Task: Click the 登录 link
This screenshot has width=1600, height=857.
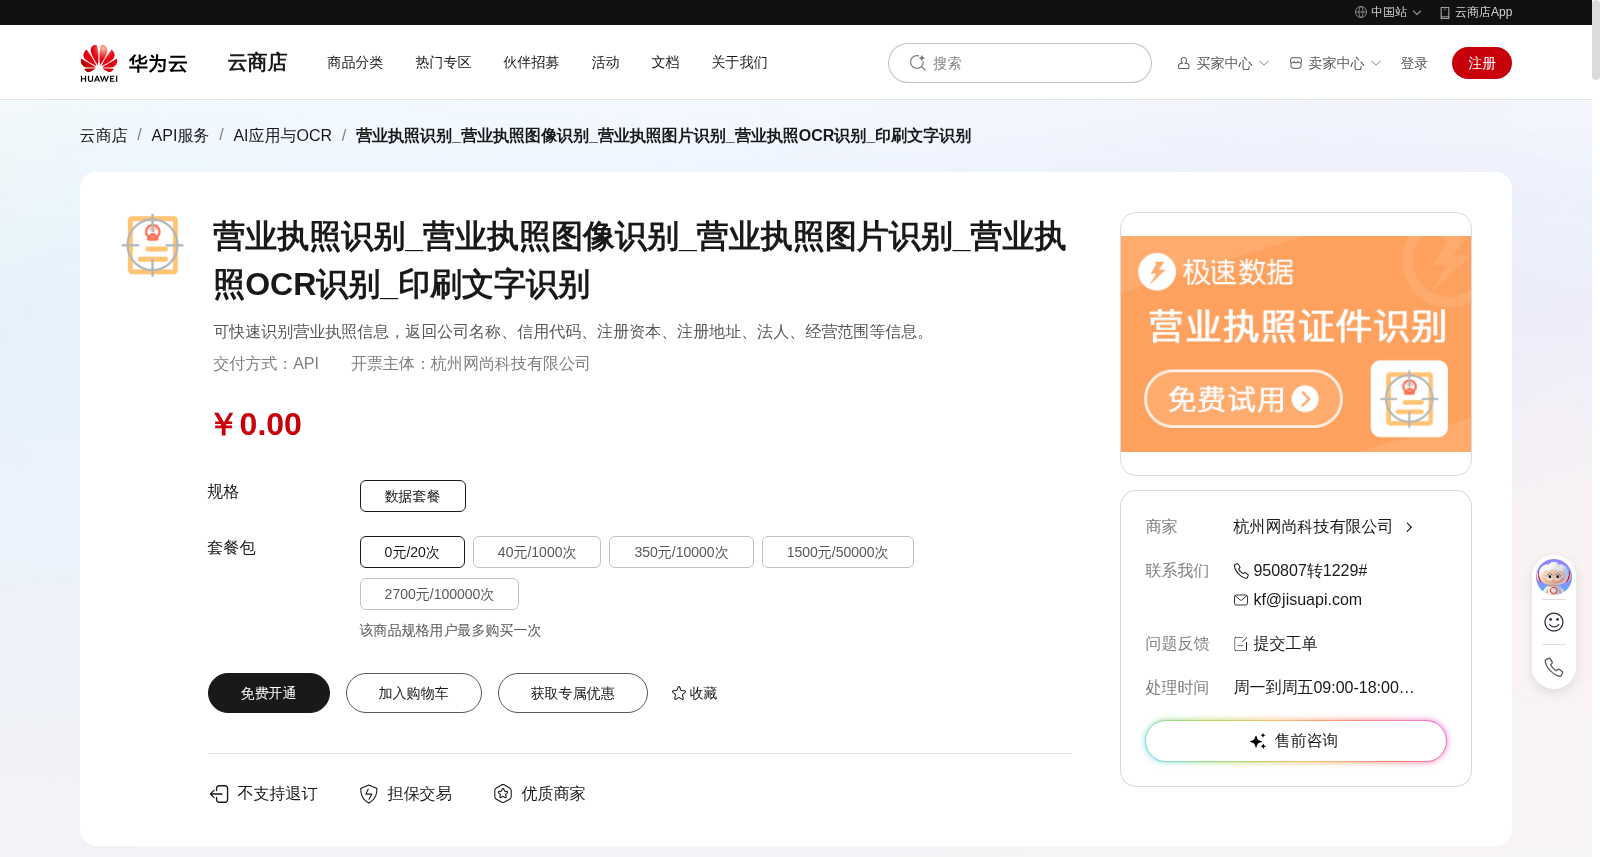Action: [x=1414, y=63]
